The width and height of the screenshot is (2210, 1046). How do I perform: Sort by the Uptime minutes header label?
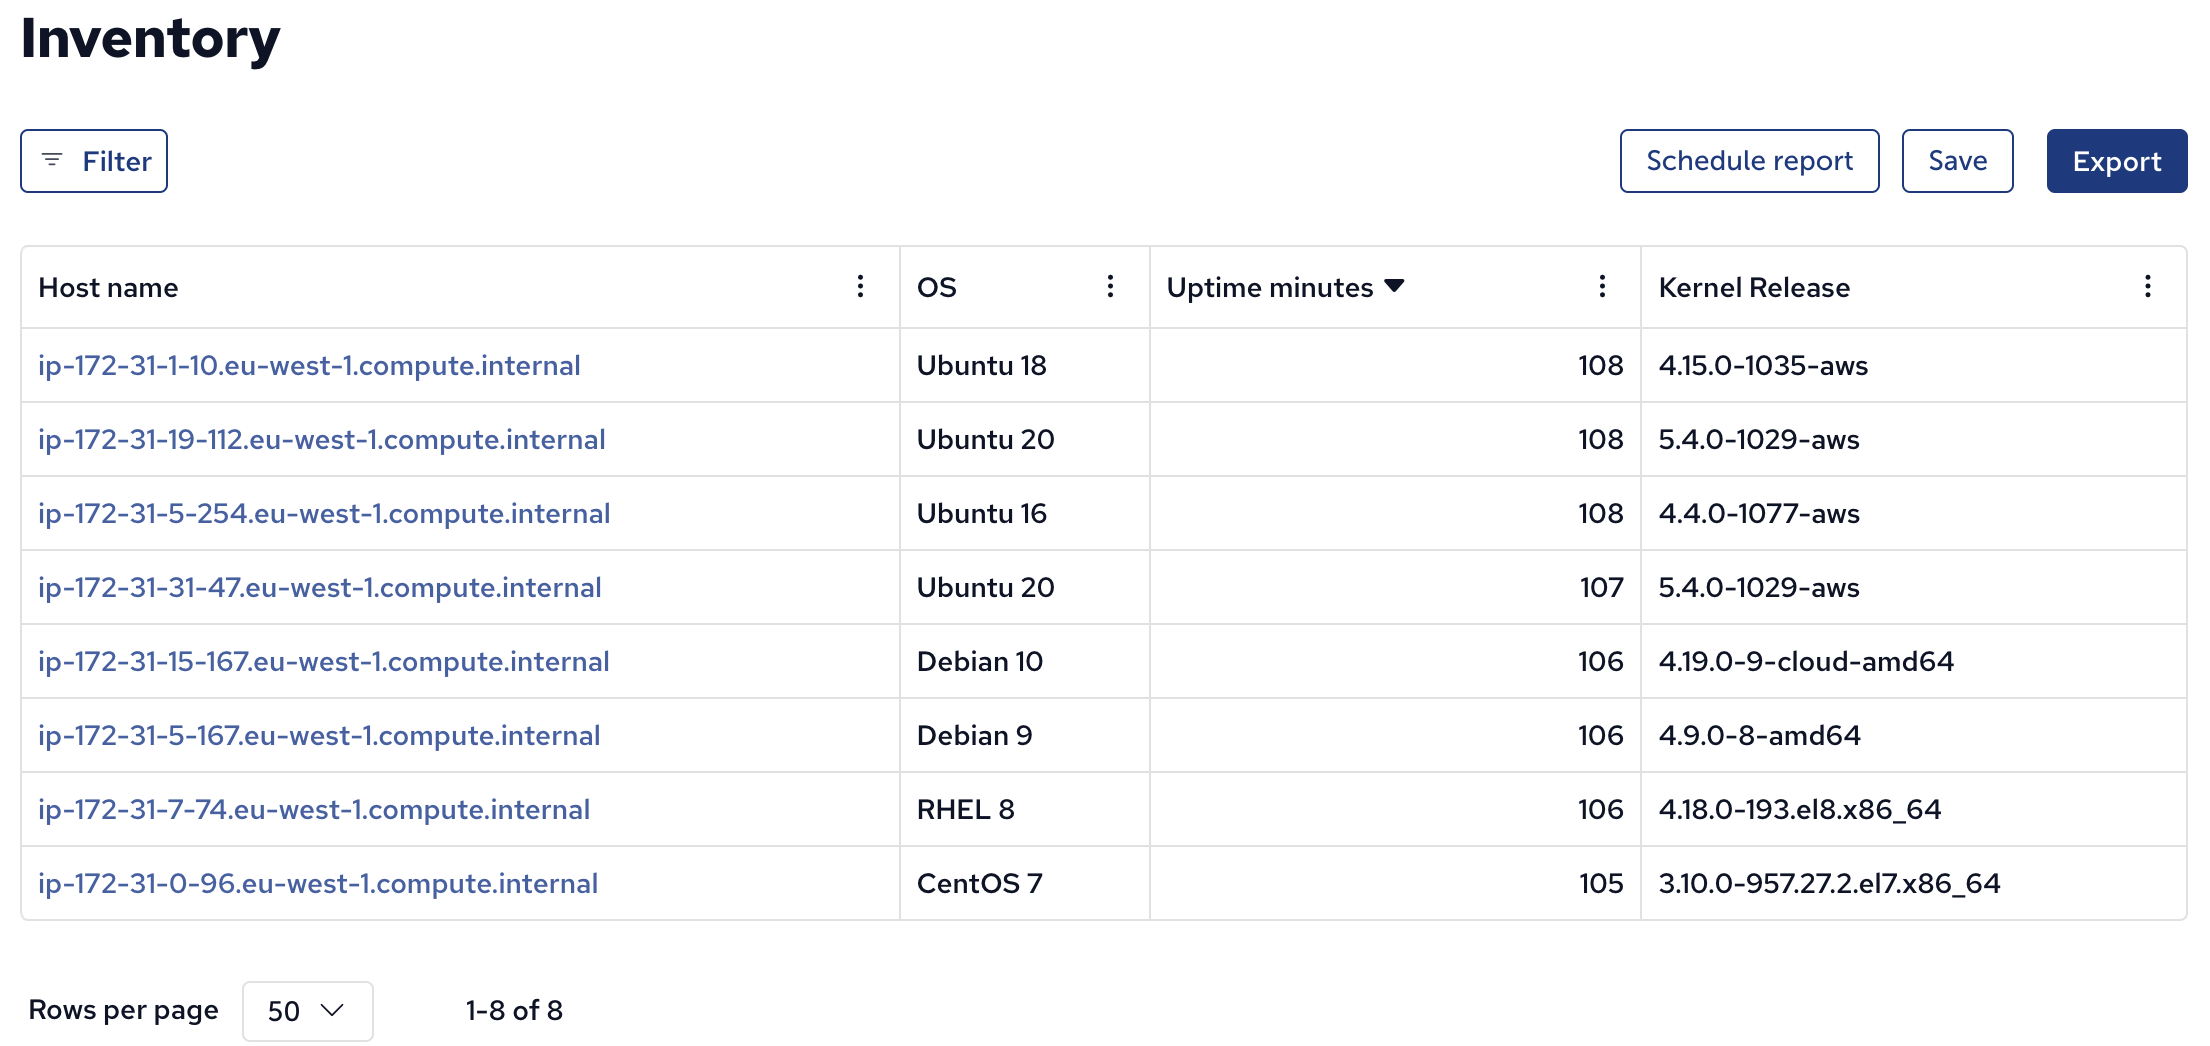pyautogui.click(x=1270, y=288)
